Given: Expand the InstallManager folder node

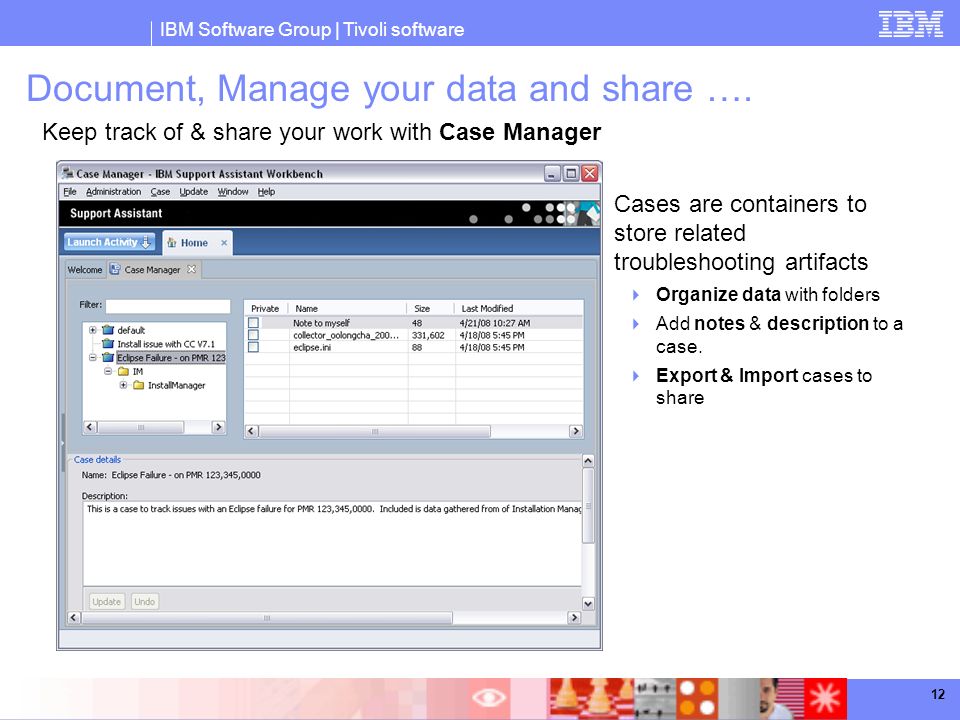Looking at the screenshot, I should [123, 385].
